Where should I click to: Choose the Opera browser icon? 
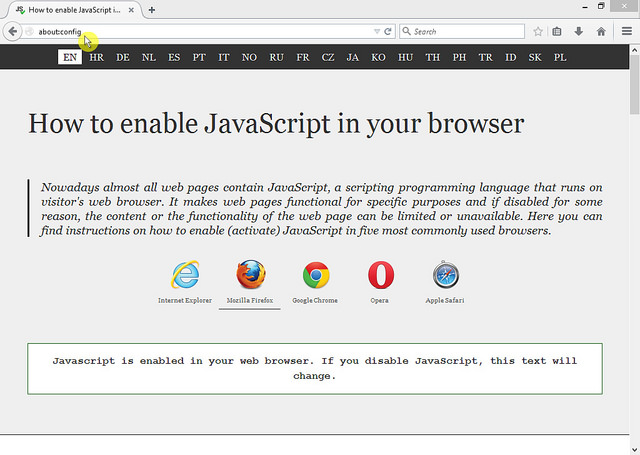pos(380,275)
